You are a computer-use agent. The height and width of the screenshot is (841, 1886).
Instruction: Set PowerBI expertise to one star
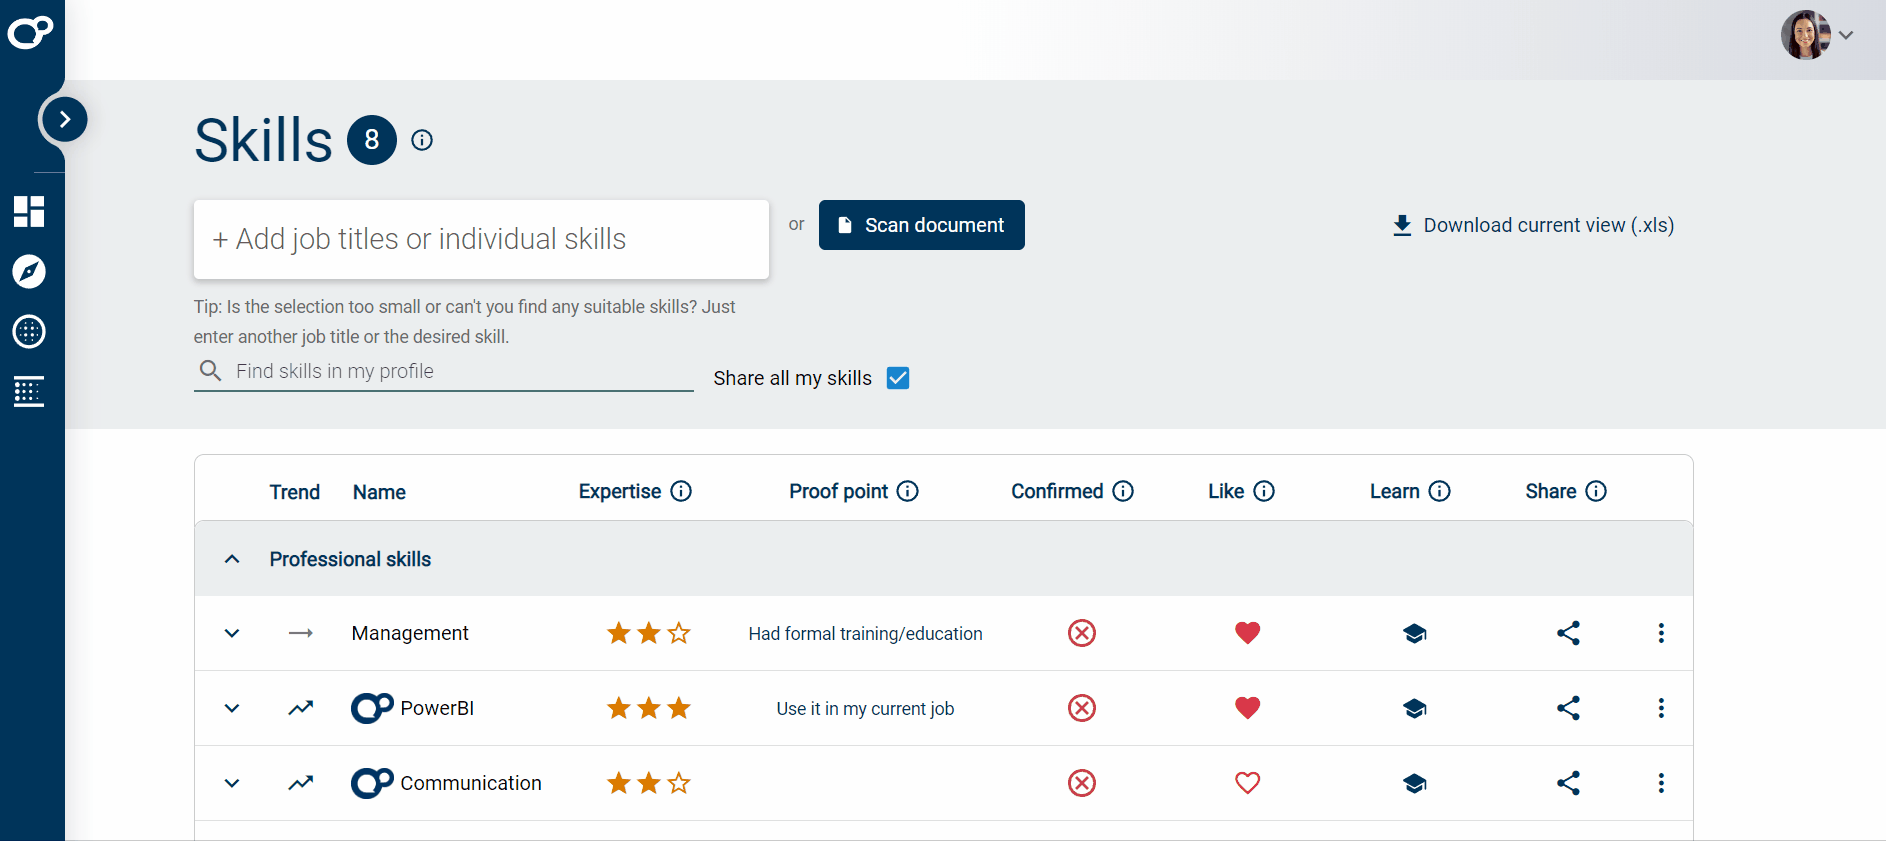[x=619, y=709]
